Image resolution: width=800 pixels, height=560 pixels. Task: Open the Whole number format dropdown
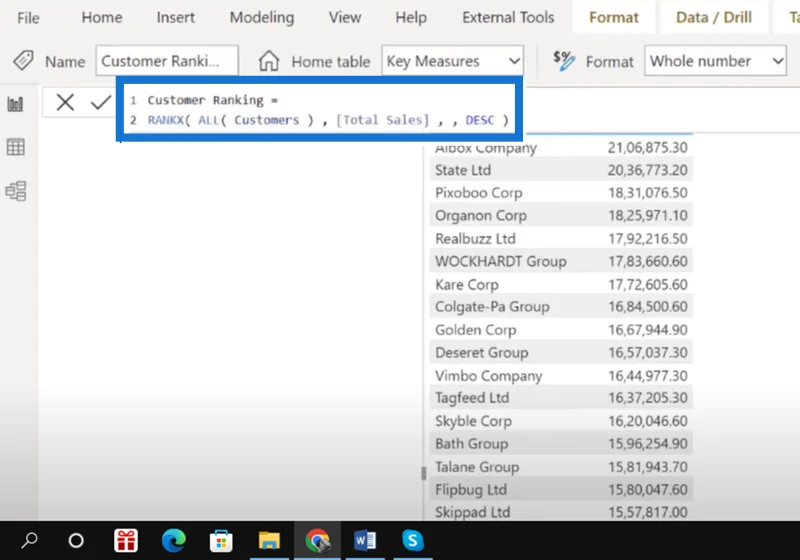[x=715, y=61]
